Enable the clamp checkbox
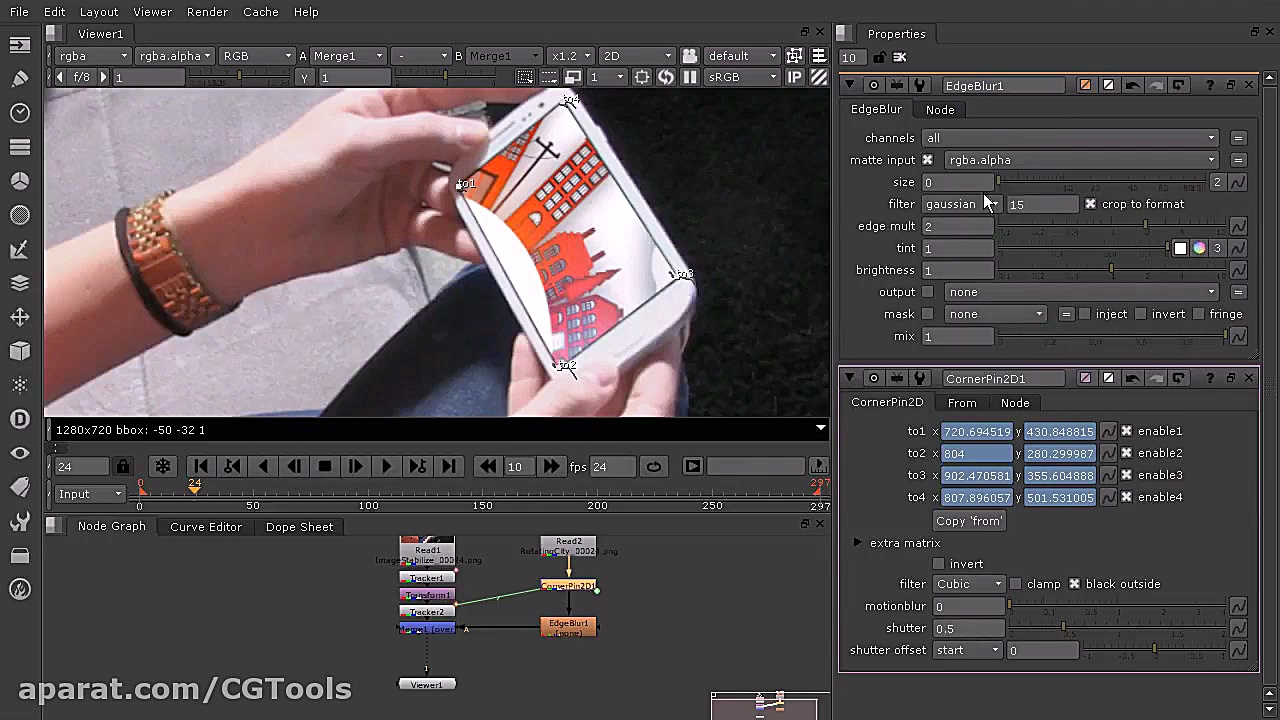Viewport: 1280px width, 720px height. click(1016, 584)
